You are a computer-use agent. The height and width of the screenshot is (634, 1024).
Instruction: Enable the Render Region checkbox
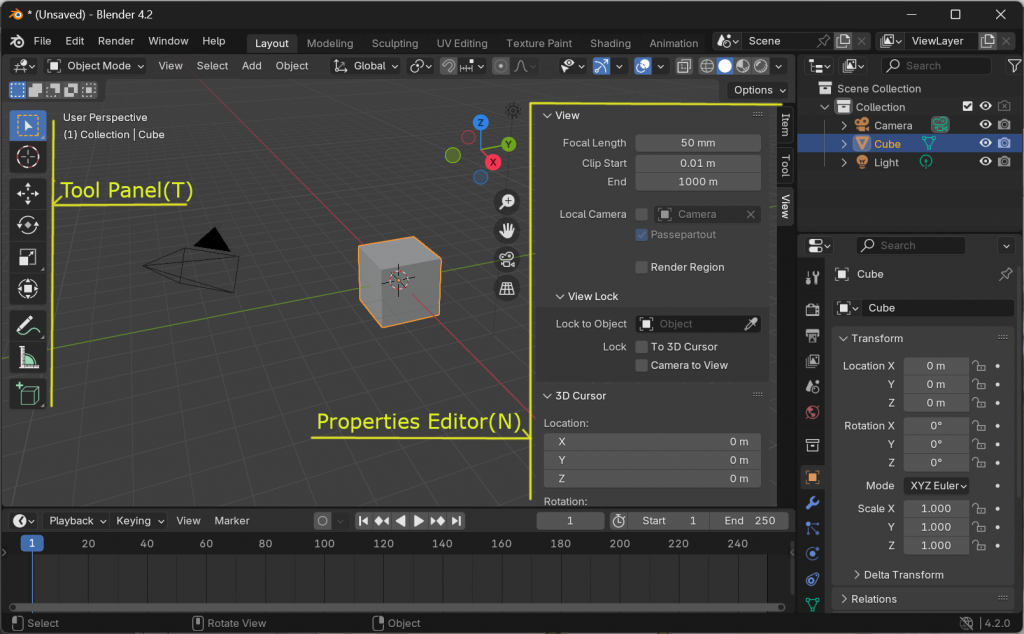point(641,267)
